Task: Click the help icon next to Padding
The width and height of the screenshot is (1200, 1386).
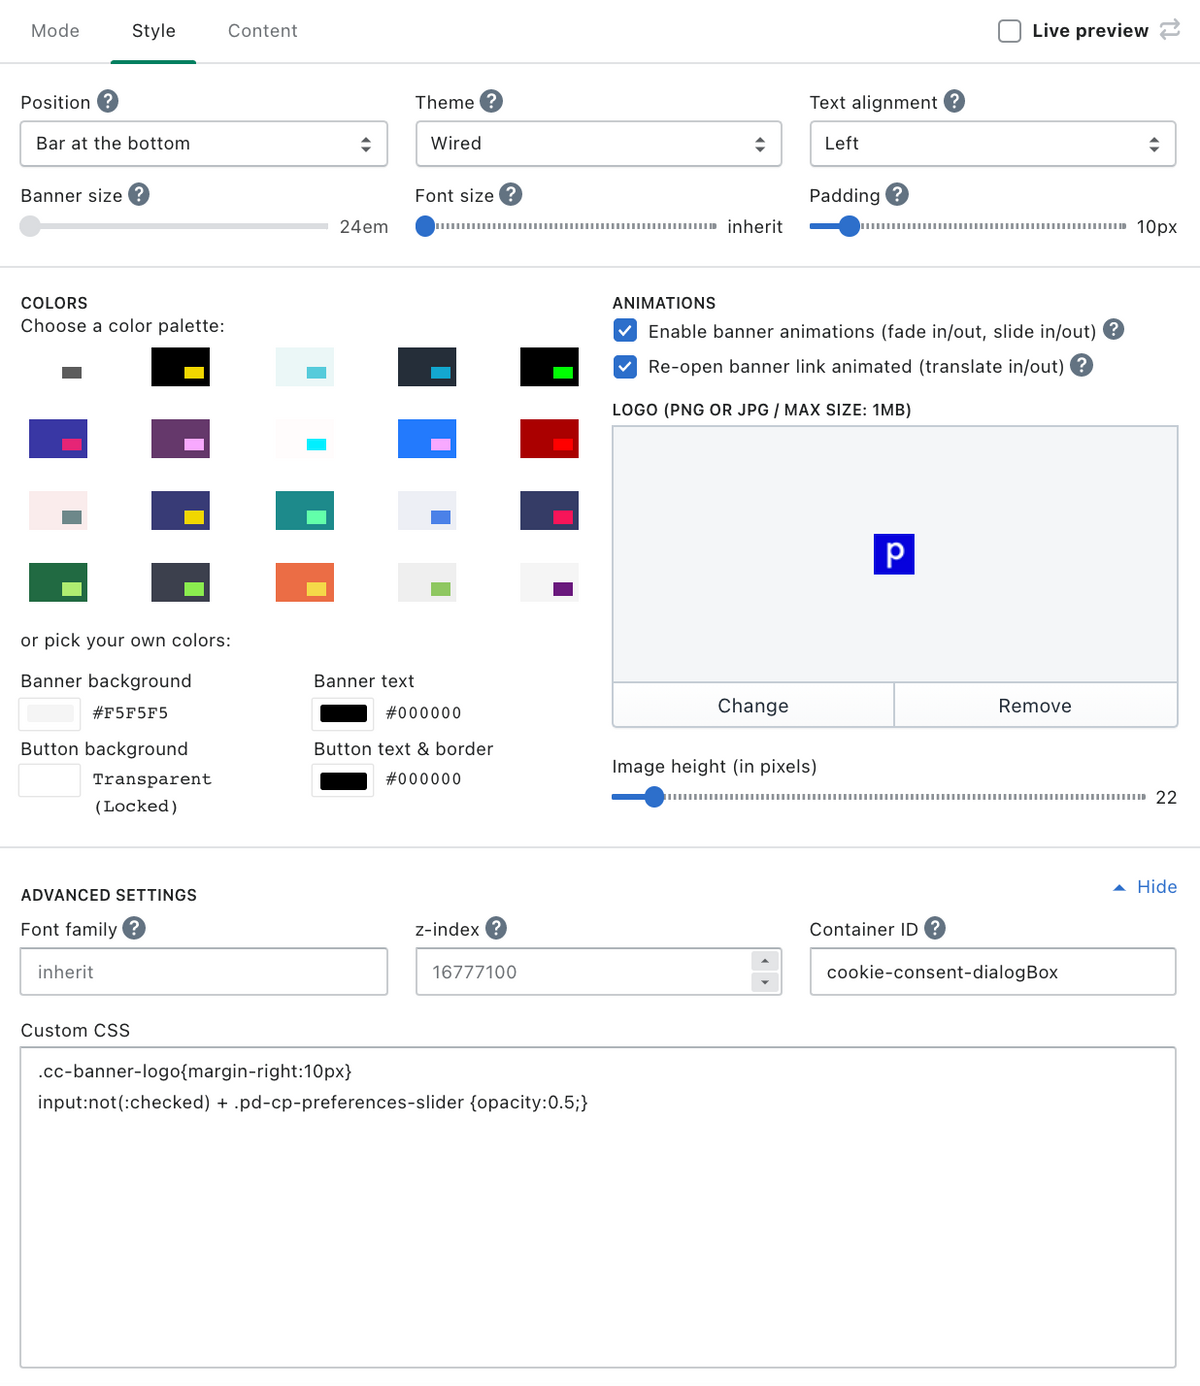Action: (897, 194)
